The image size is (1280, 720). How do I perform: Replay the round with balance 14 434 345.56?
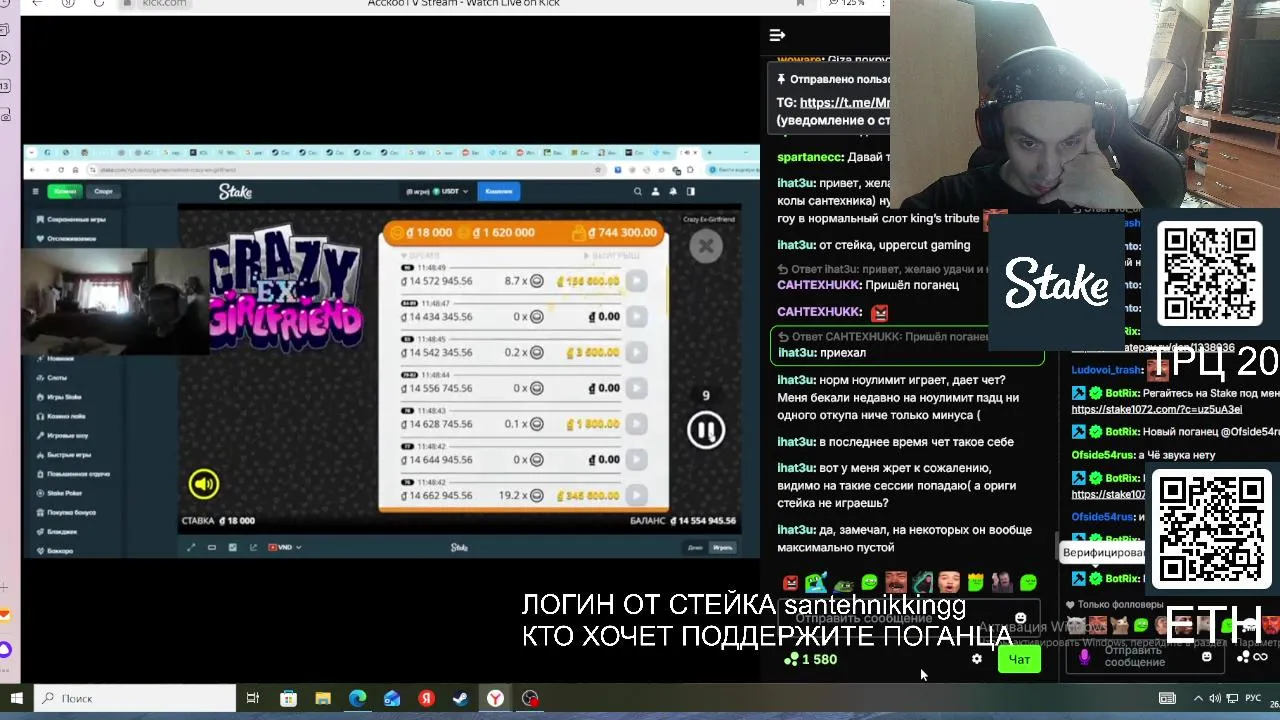636,317
